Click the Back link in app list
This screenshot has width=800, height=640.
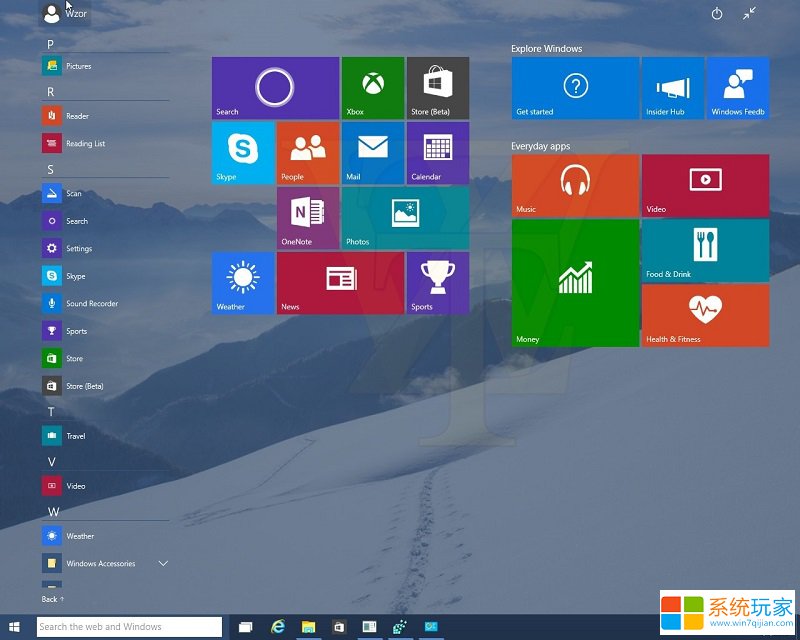(53, 599)
